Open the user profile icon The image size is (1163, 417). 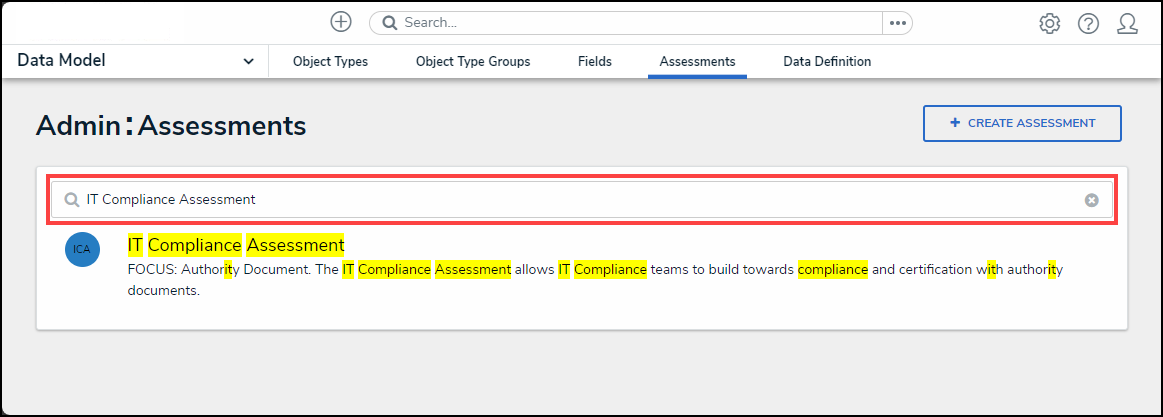click(1128, 23)
